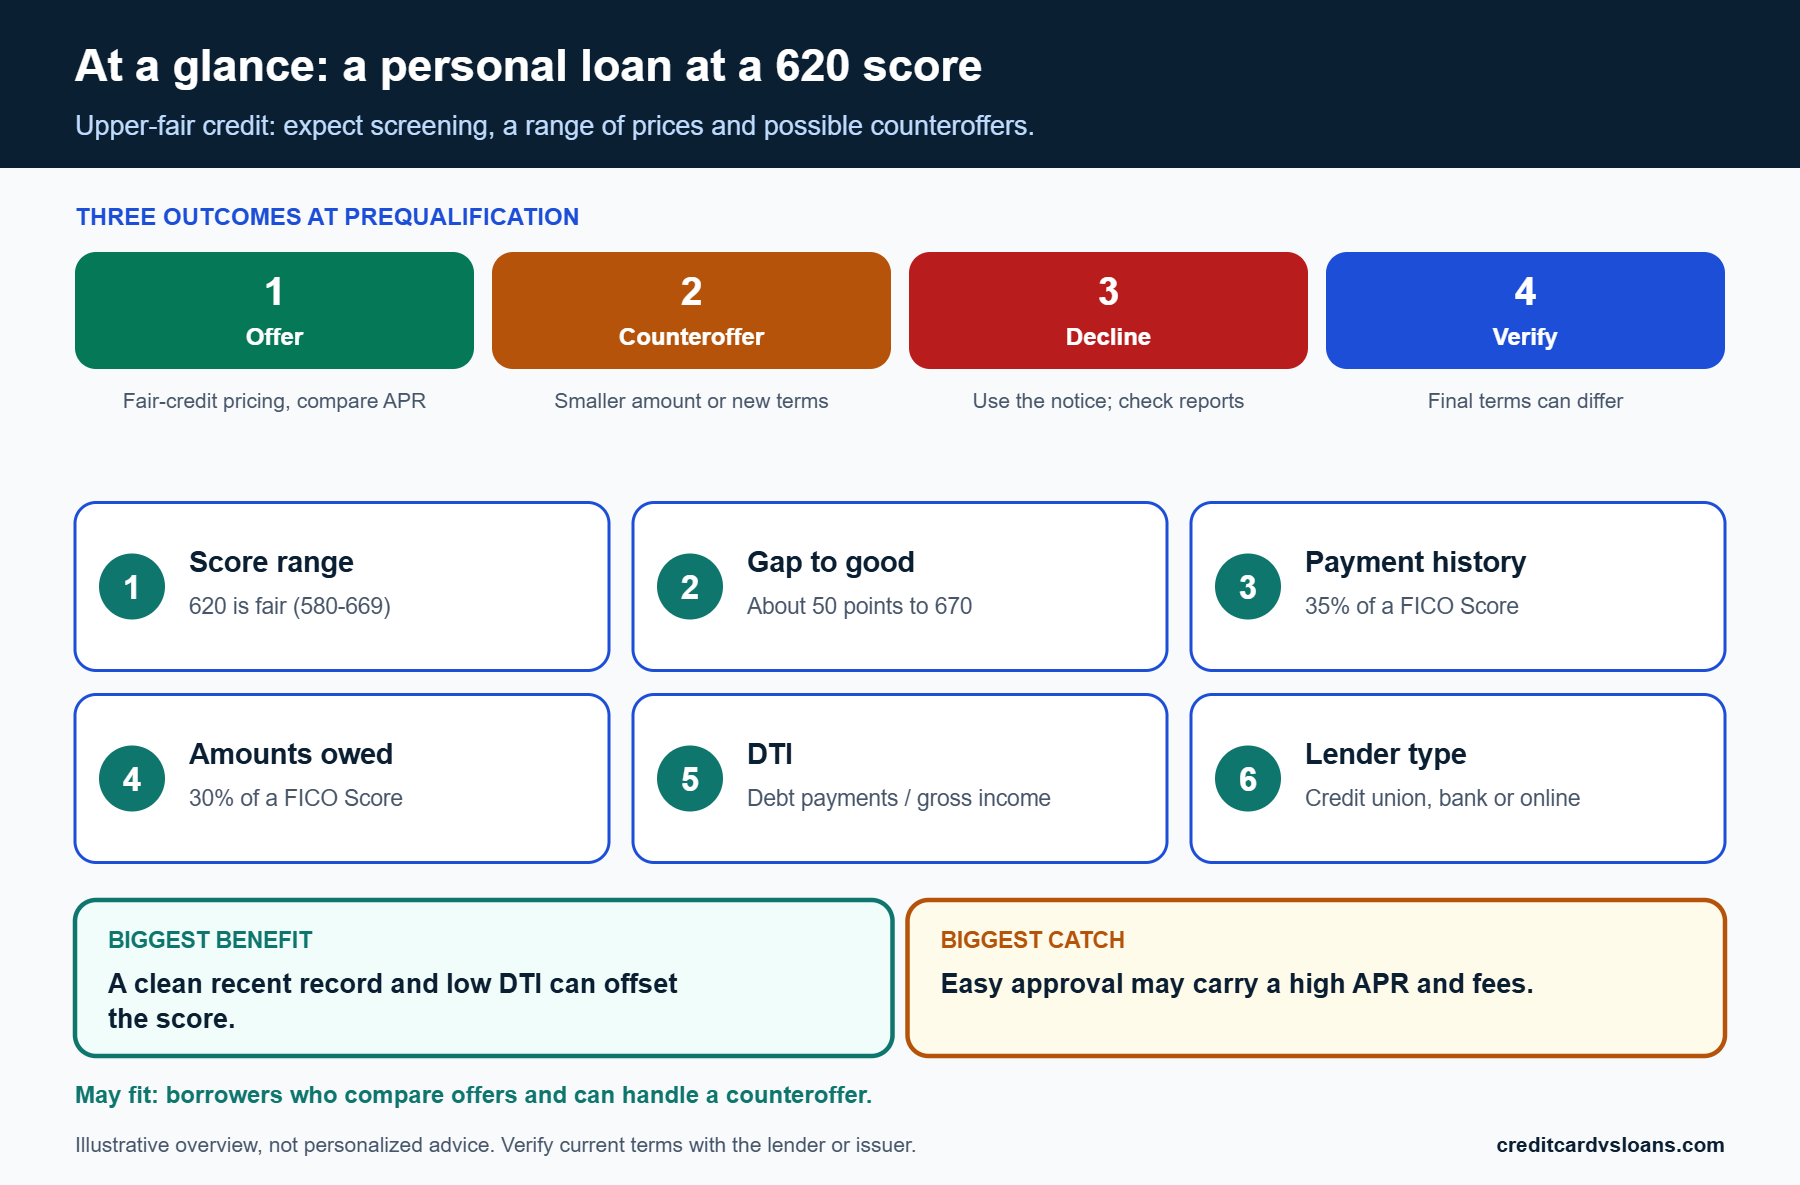Click the green Offer outcome card
Screen dimensions: 1800x1185
[274, 310]
